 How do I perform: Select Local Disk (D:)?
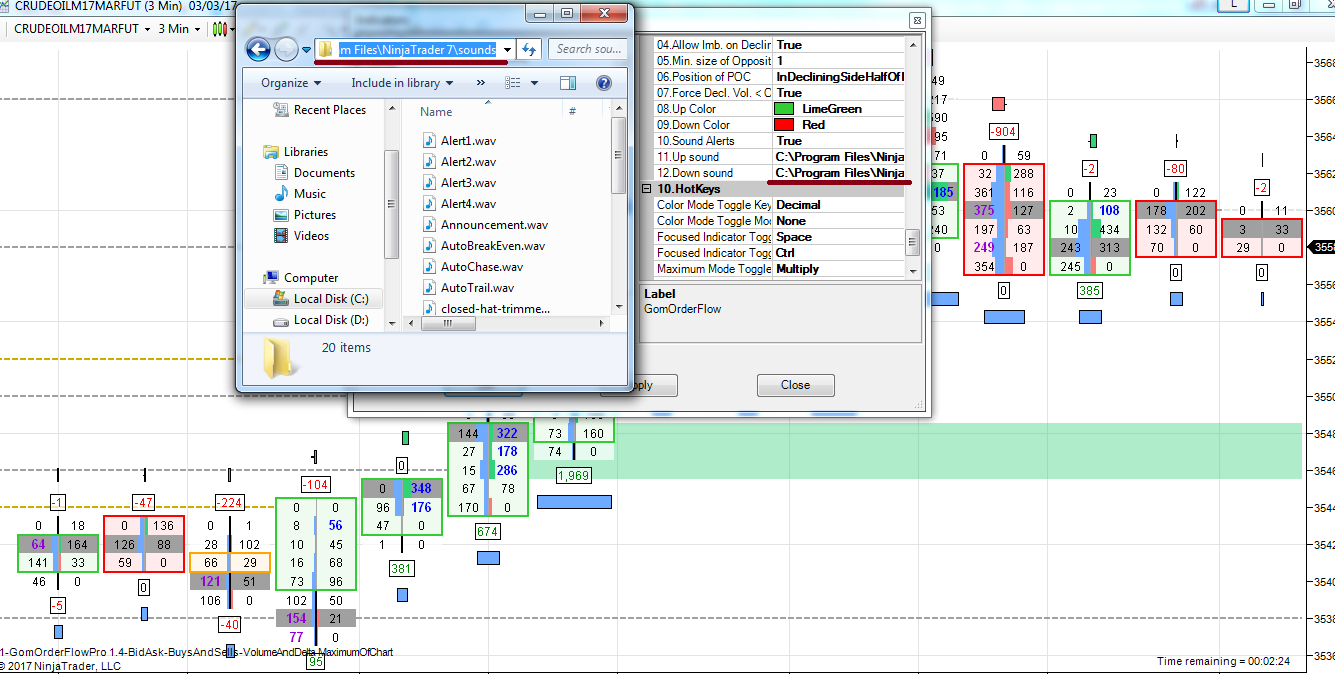point(320,320)
